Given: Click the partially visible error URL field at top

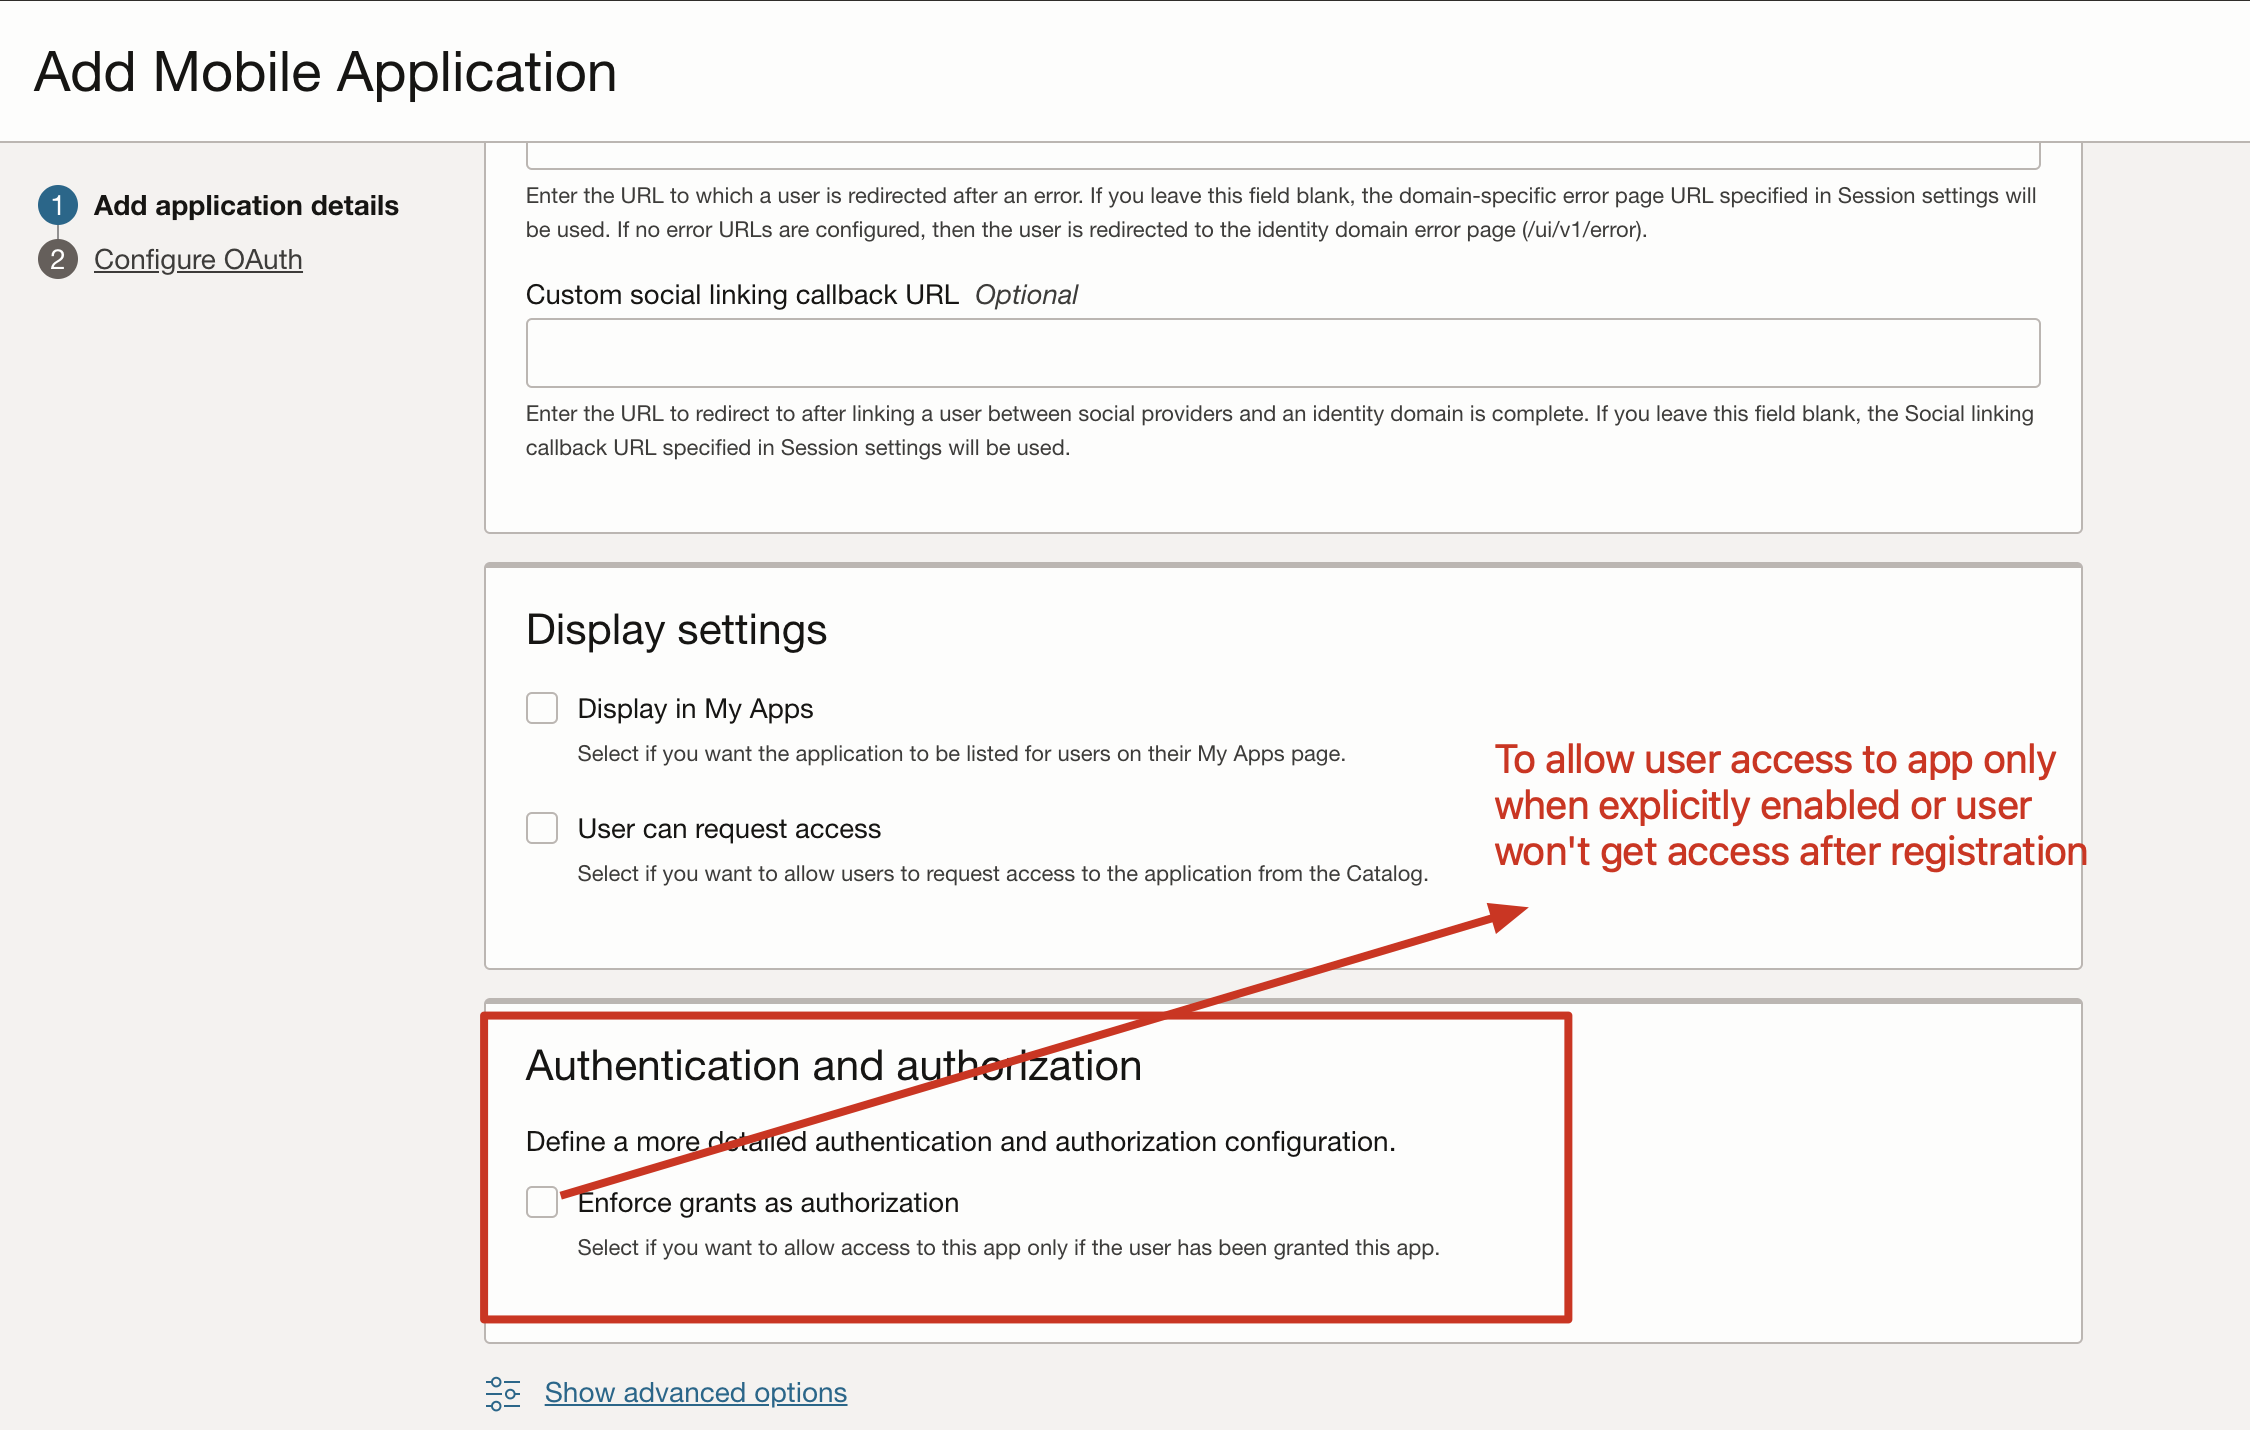Looking at the screenshot, I should click(x=1282, y=155).
